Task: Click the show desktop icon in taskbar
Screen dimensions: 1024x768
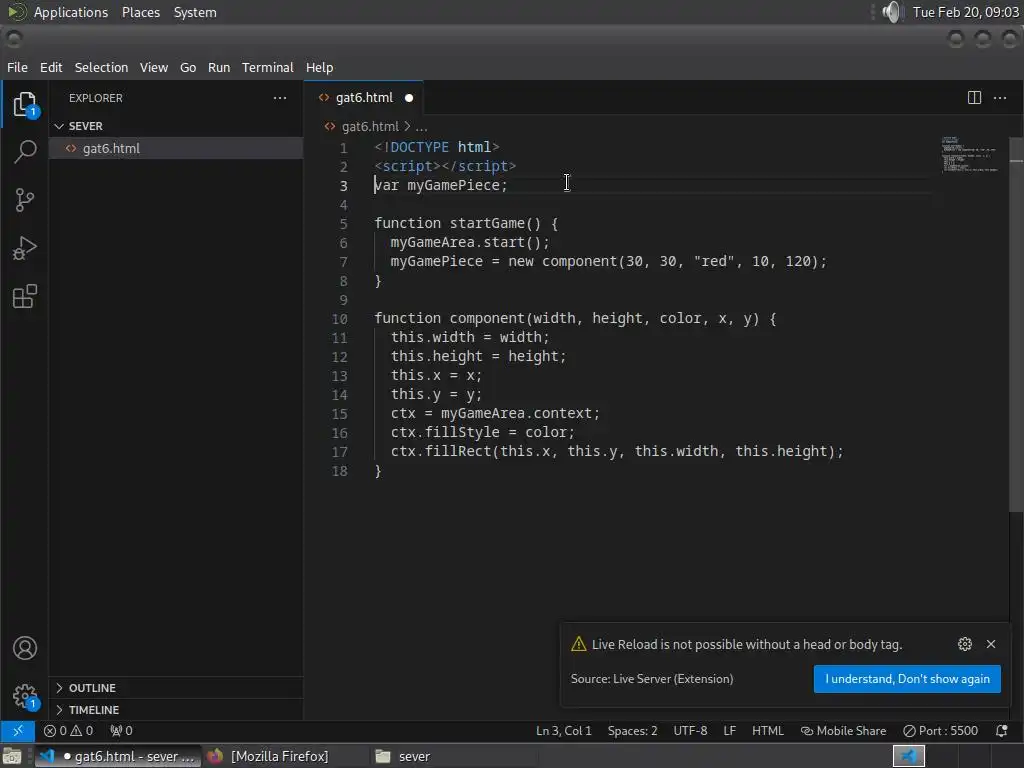Action: tap(12, 756)
